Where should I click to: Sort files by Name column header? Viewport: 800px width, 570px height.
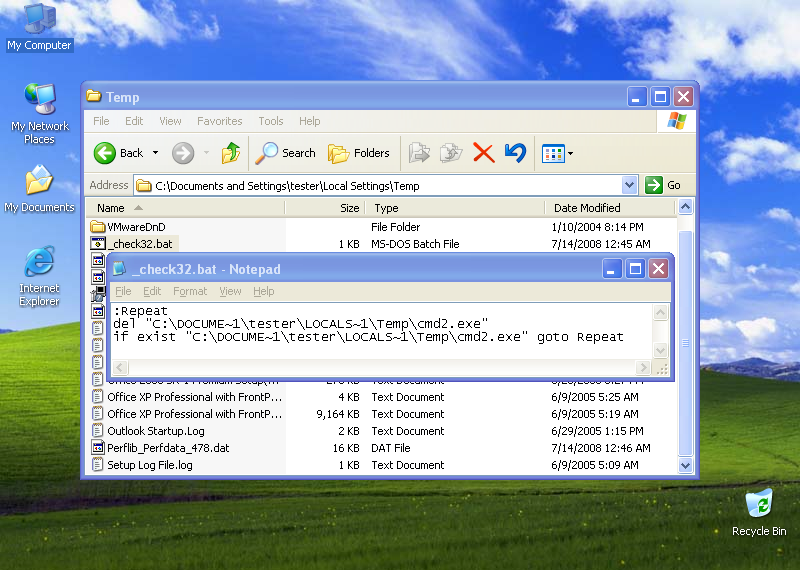[x=184, y=208]
